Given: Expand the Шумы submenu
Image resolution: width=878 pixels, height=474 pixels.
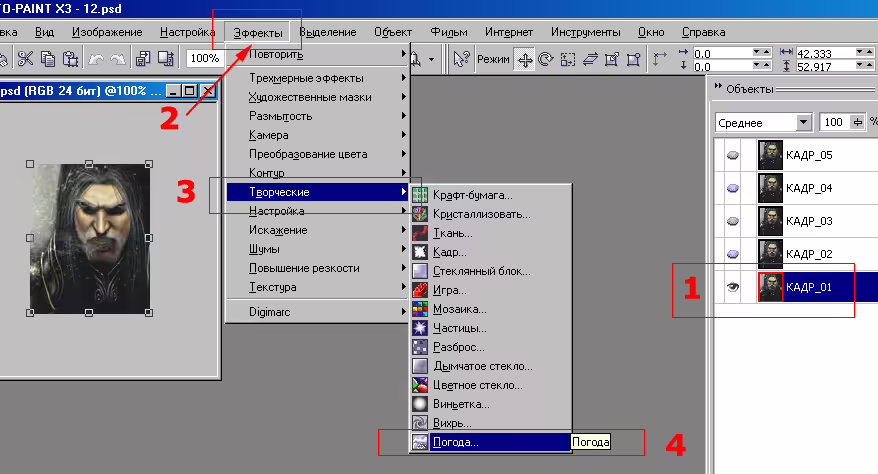Looking at the screenshot, I should click(317, 249).
